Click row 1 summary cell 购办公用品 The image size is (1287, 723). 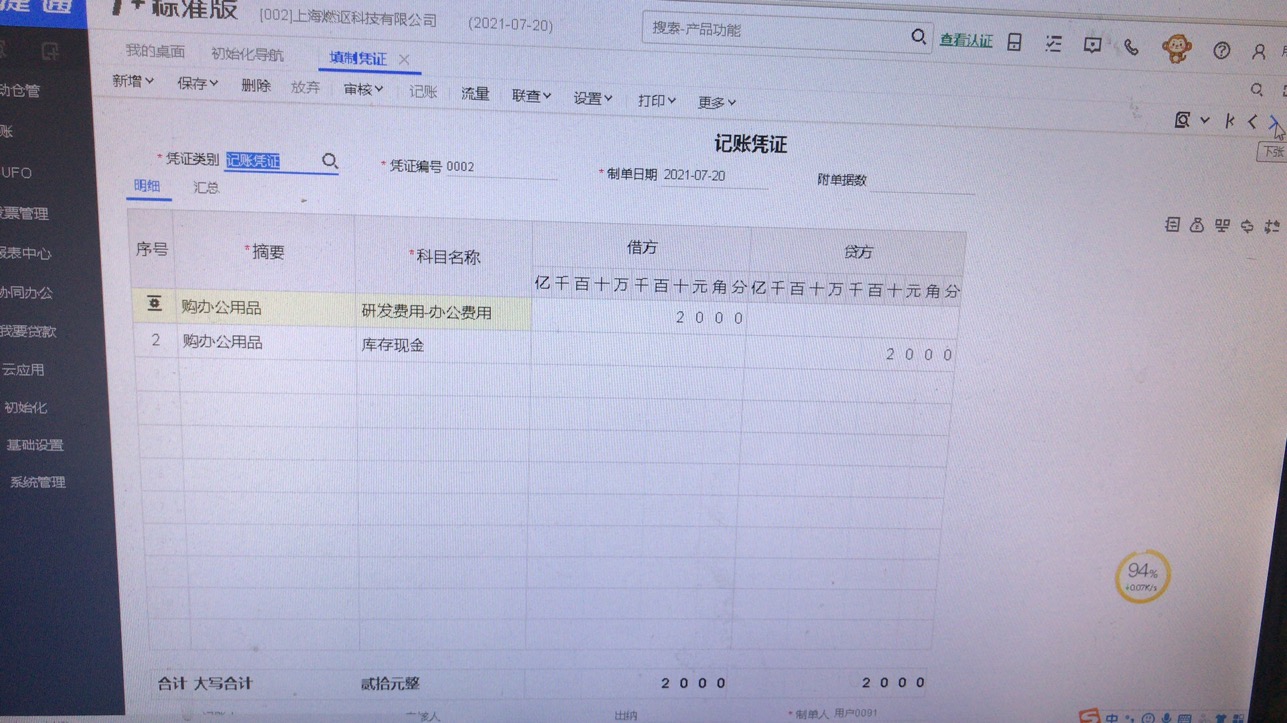coord(265,308)
